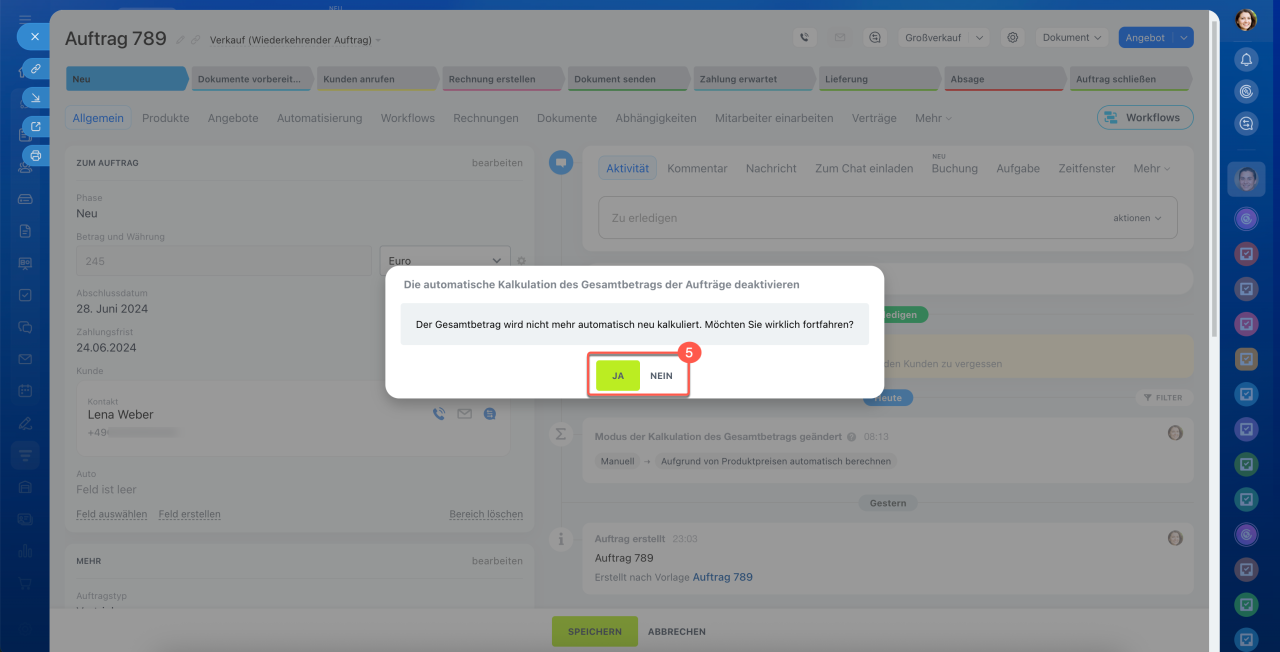Open the Verträge tab
Screen dimensions: 1280x652
(874, 118)
